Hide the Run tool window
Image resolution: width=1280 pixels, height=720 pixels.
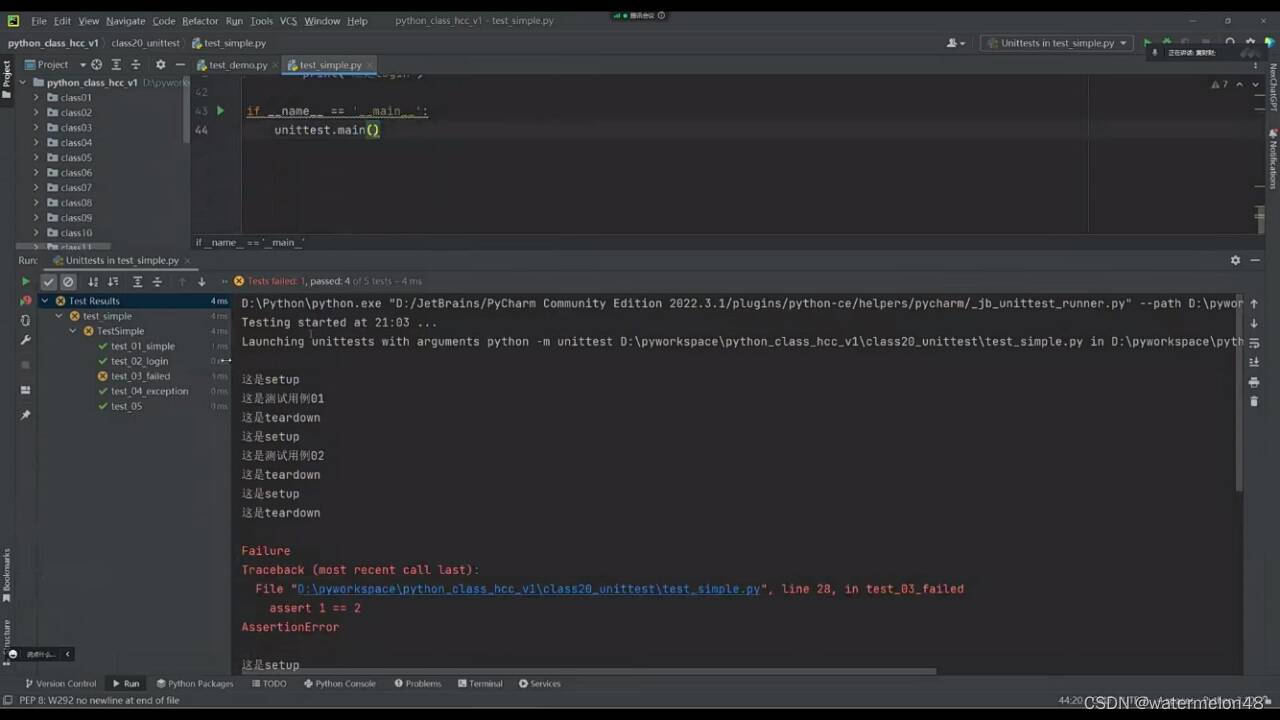point(1255,260)
